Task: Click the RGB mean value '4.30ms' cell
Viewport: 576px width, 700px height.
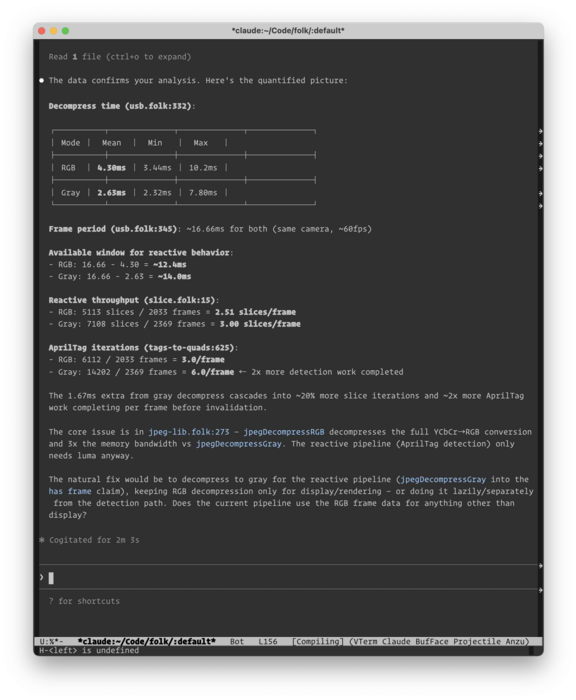Action: 112,168
